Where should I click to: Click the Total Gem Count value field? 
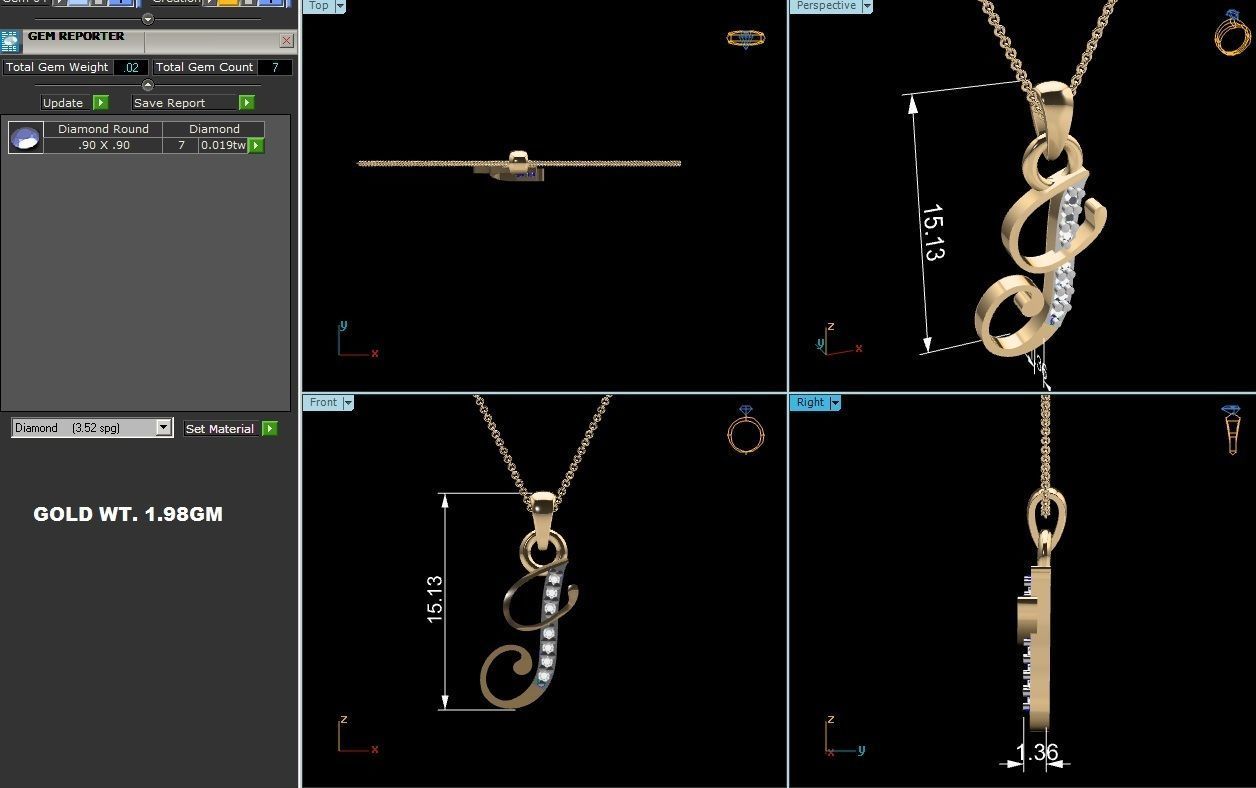(275, 67)
